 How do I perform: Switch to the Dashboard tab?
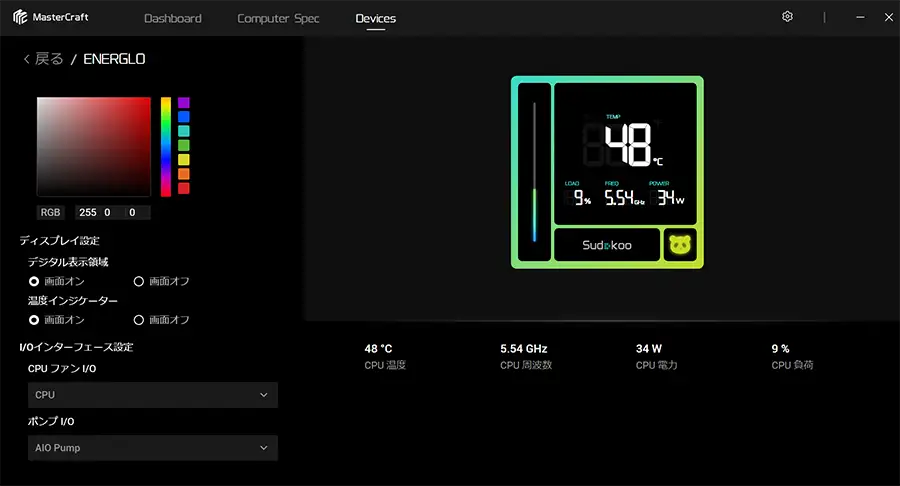(173, 18)
